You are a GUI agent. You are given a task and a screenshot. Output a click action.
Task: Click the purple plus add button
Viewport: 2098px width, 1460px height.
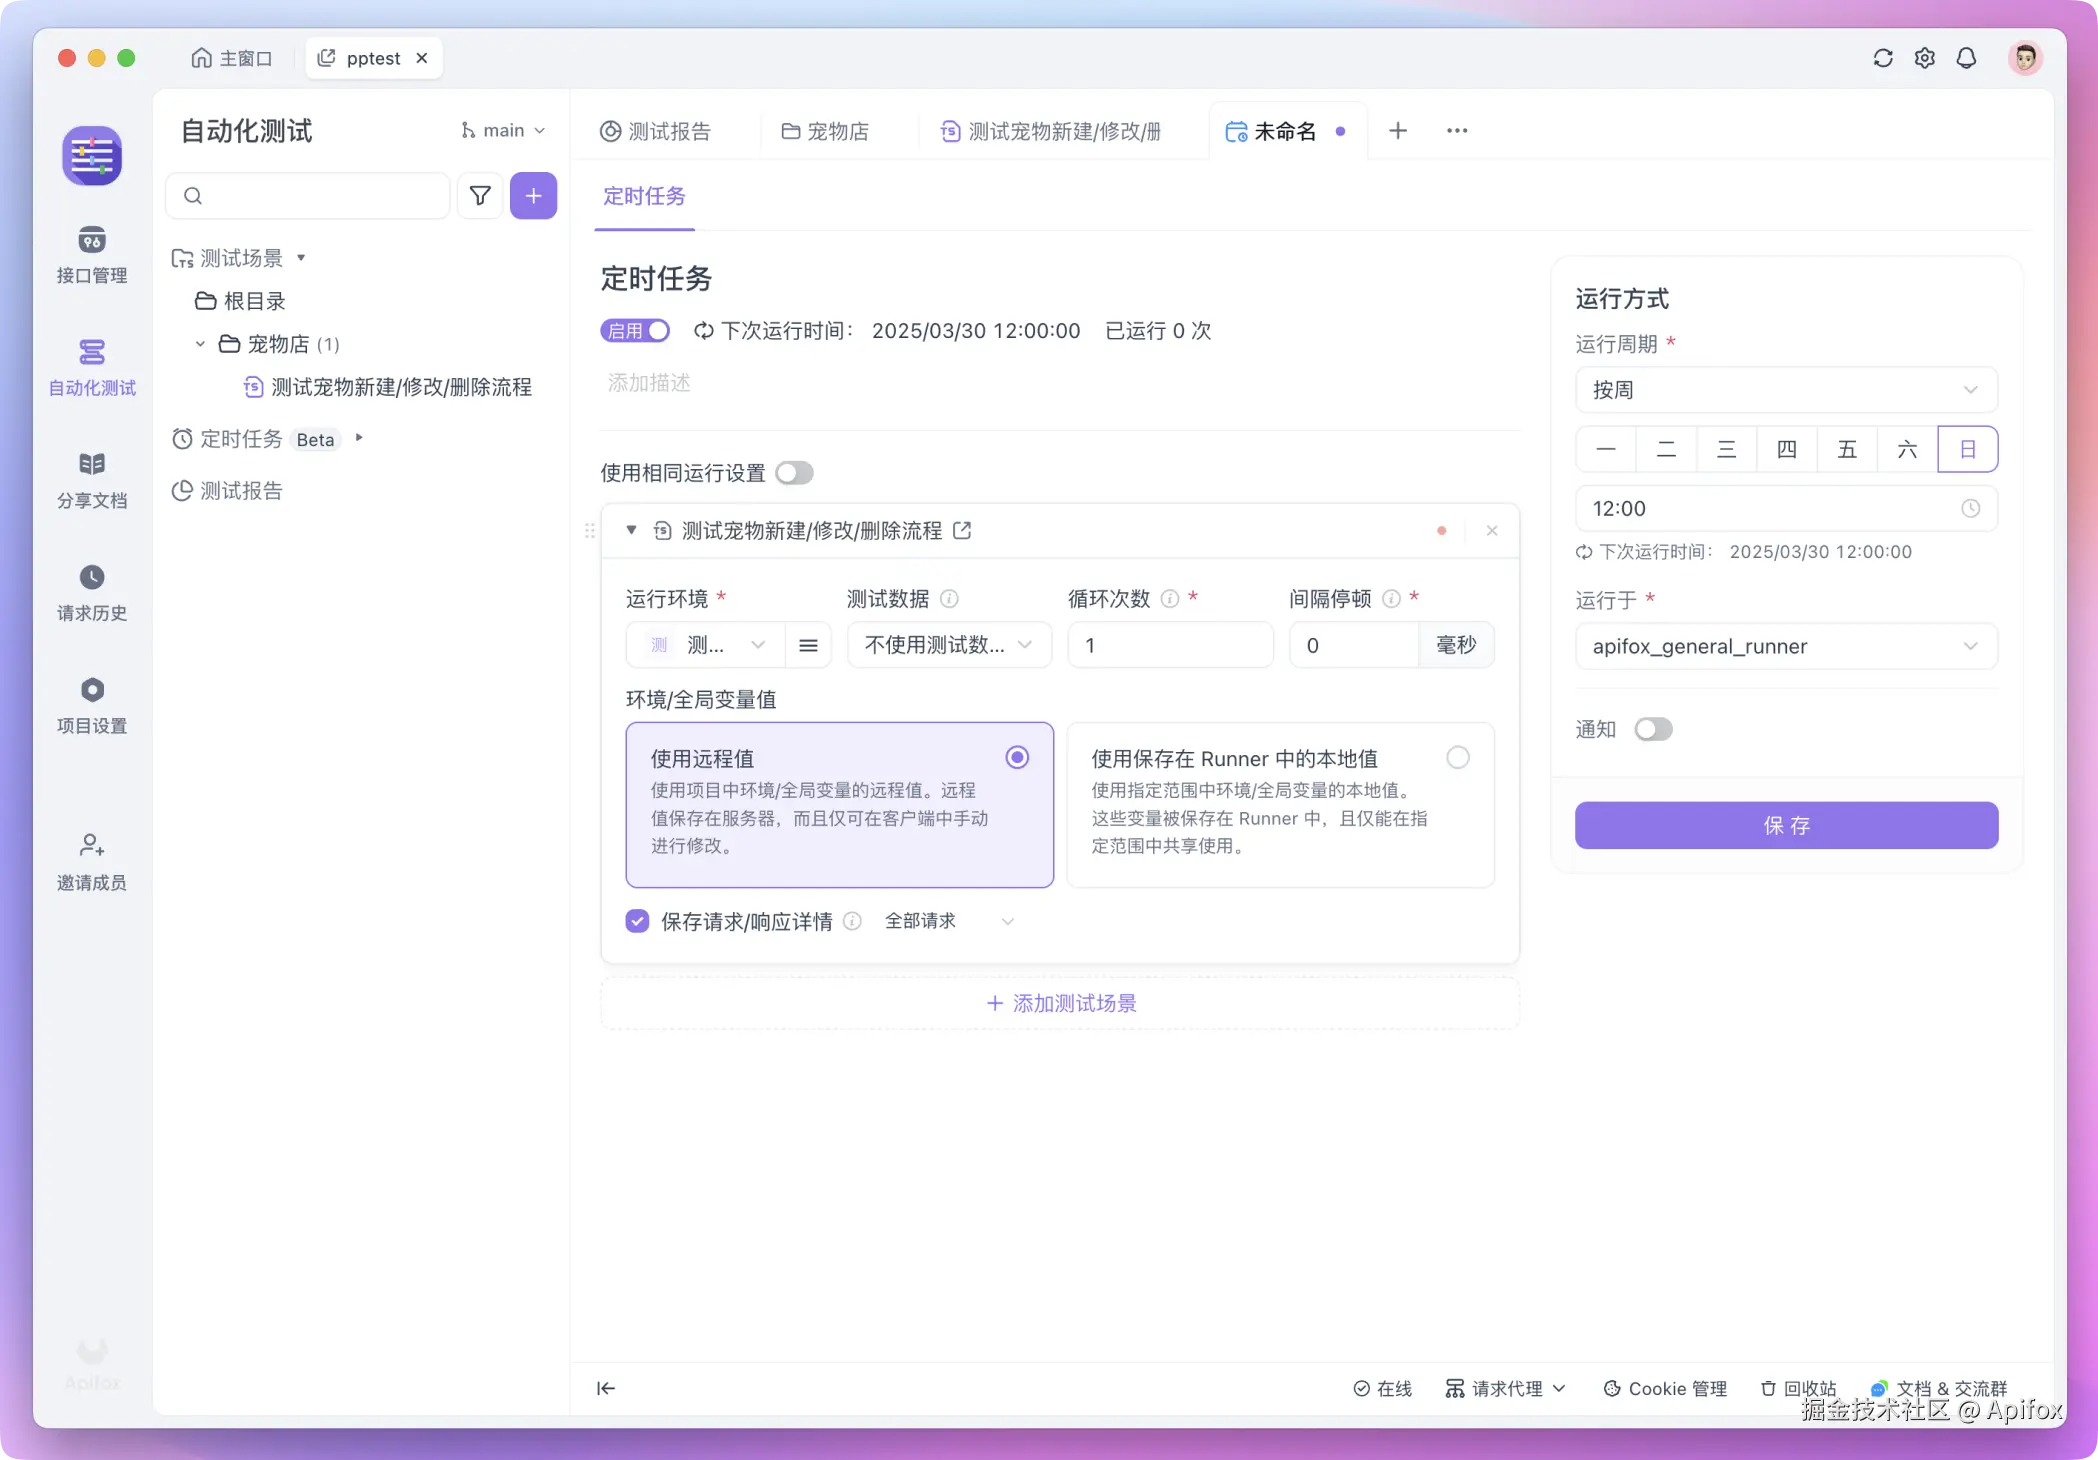coord(533,196)
